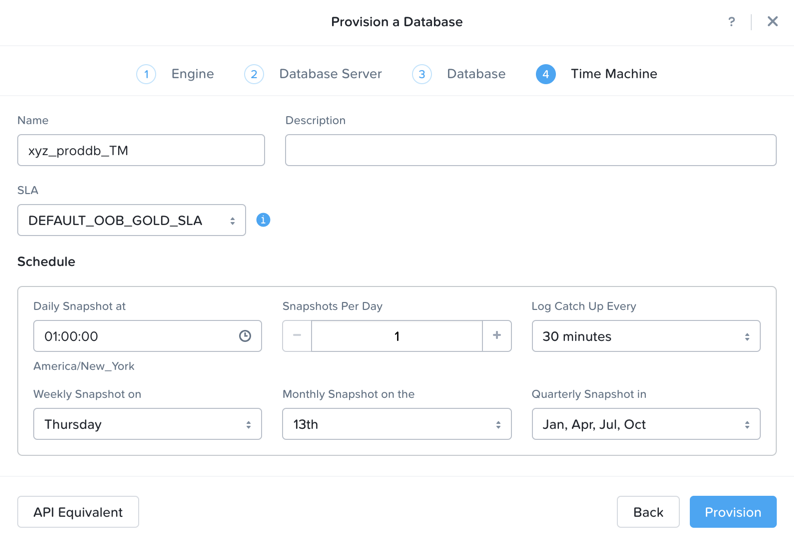Click the help question mark icon
The height and width of the screenshot is (545, 794).
731,22
